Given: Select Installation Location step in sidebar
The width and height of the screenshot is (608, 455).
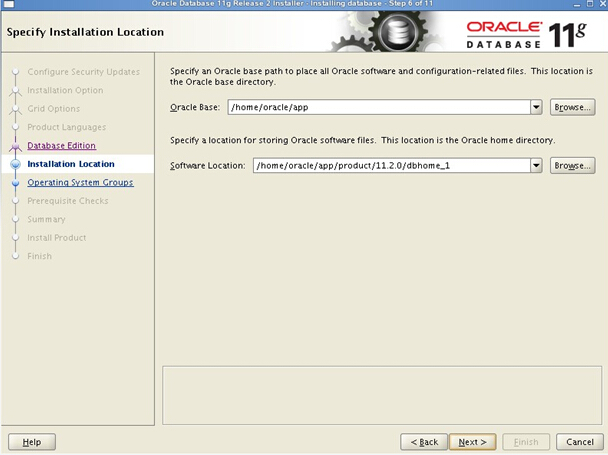Looking at the screenshot, I should 70,164.
